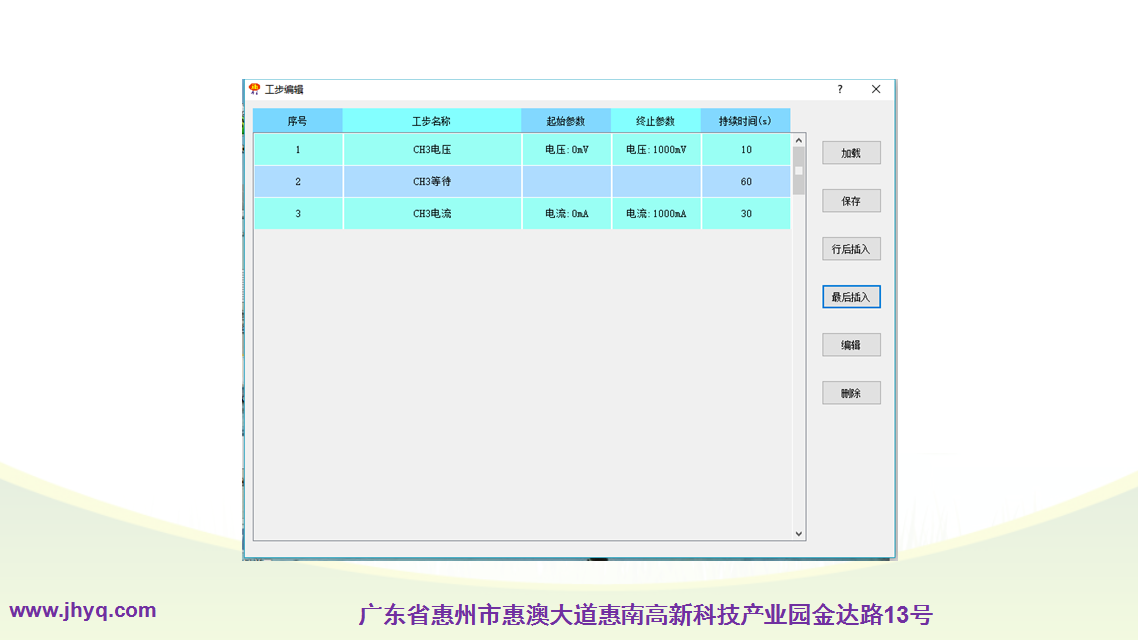Click the 终止参数 column header

[x=656, y=121]
